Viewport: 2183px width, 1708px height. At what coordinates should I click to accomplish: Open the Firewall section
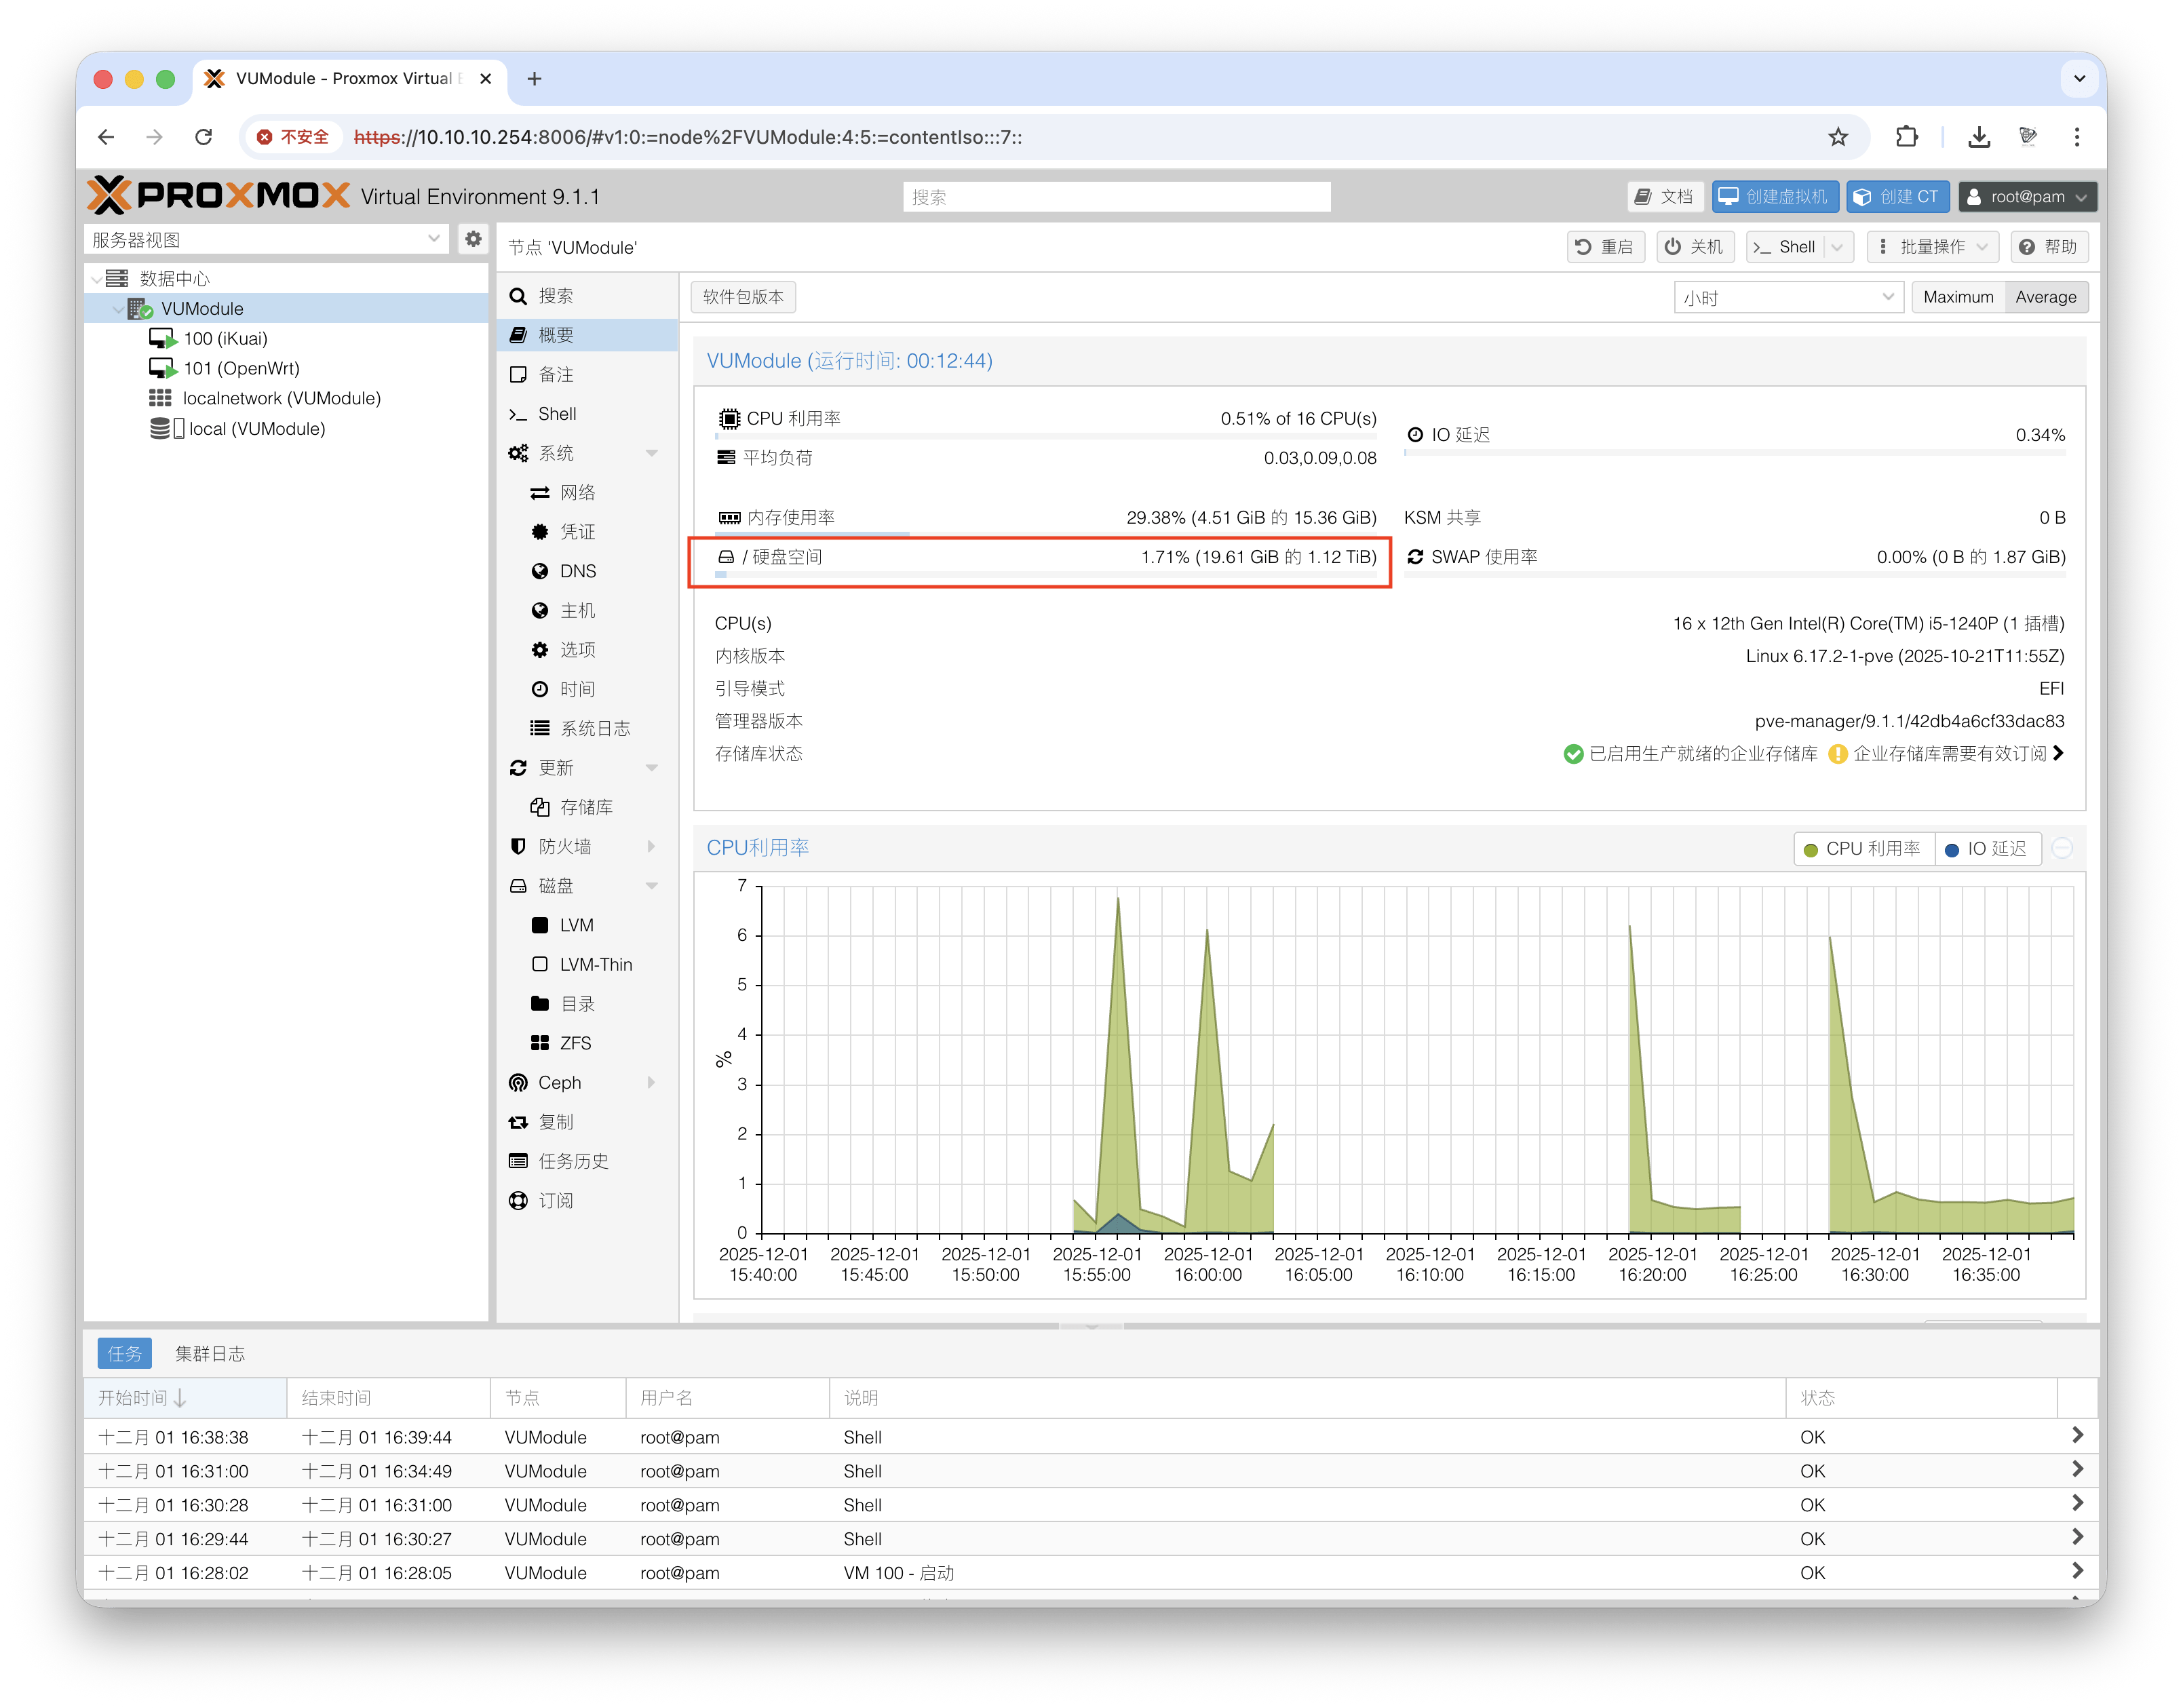[x=564, y=846]
